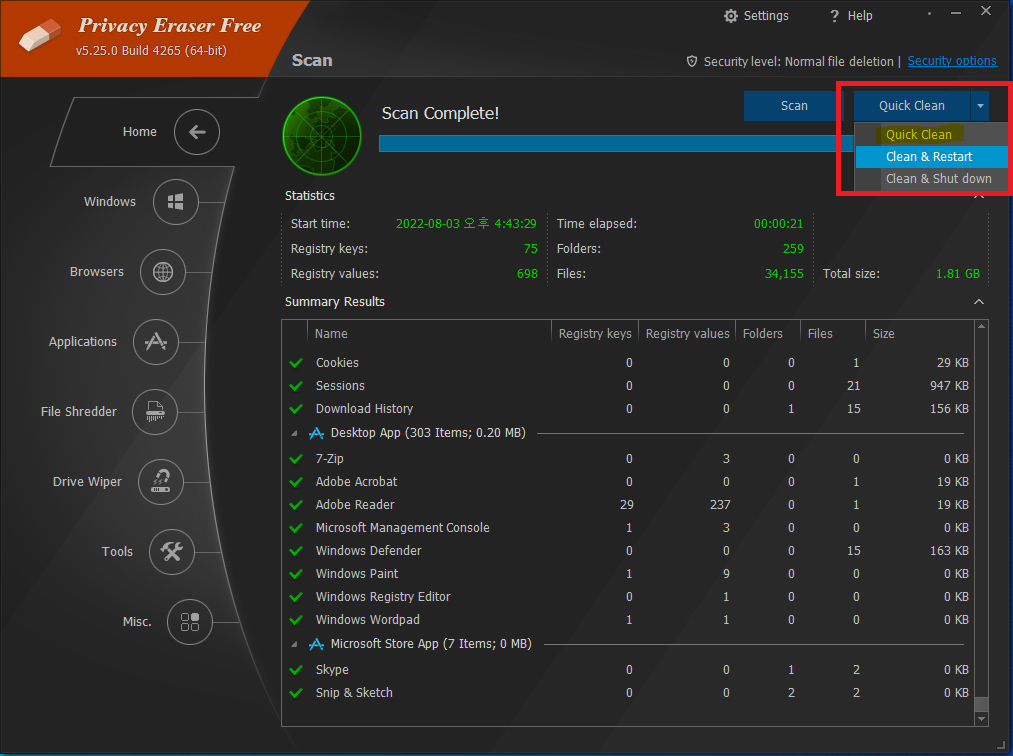Toggle the Download History check mark
This screenshot has height=756, width=1013.
[297, 409]
